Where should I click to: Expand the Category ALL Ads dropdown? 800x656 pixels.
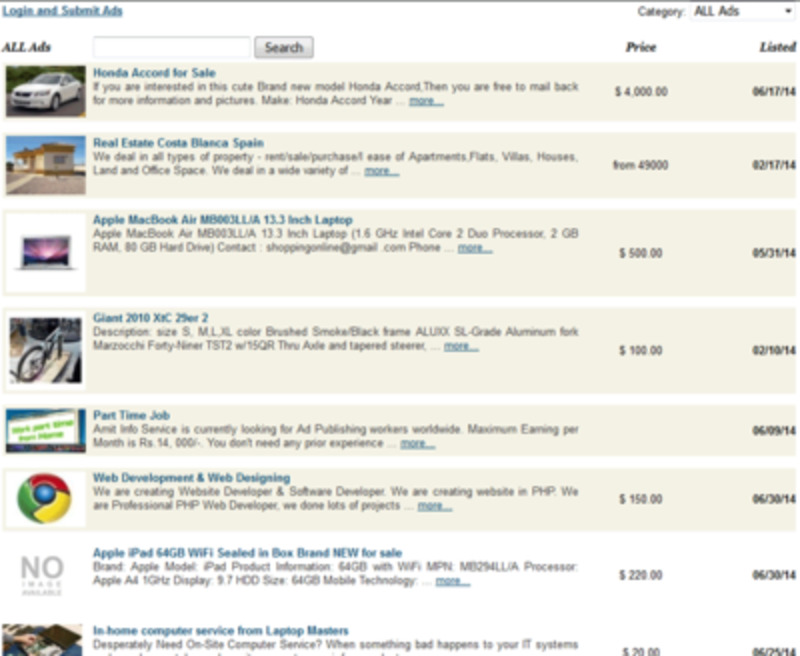point(742,11)
